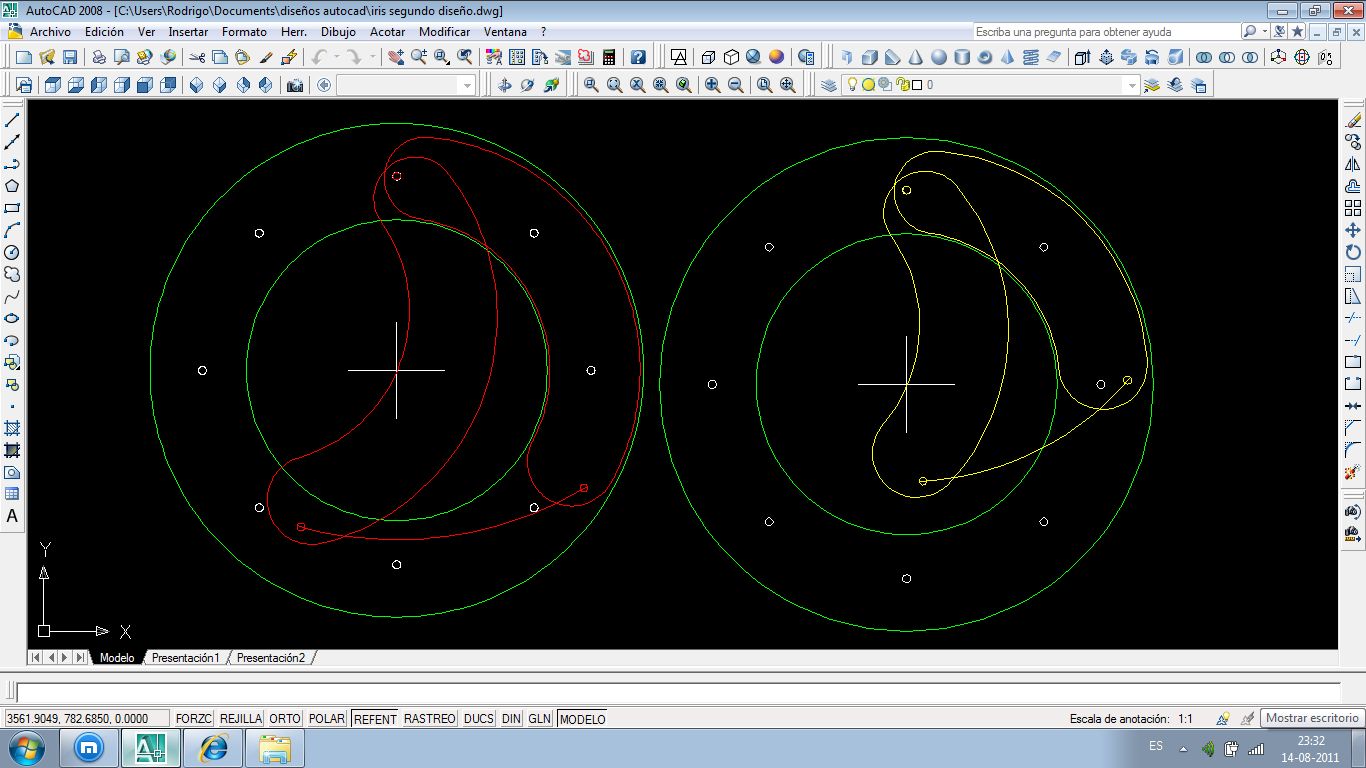1366x768 pixels.
Task: Click the Windows Start button
Action: pos(25,748)
